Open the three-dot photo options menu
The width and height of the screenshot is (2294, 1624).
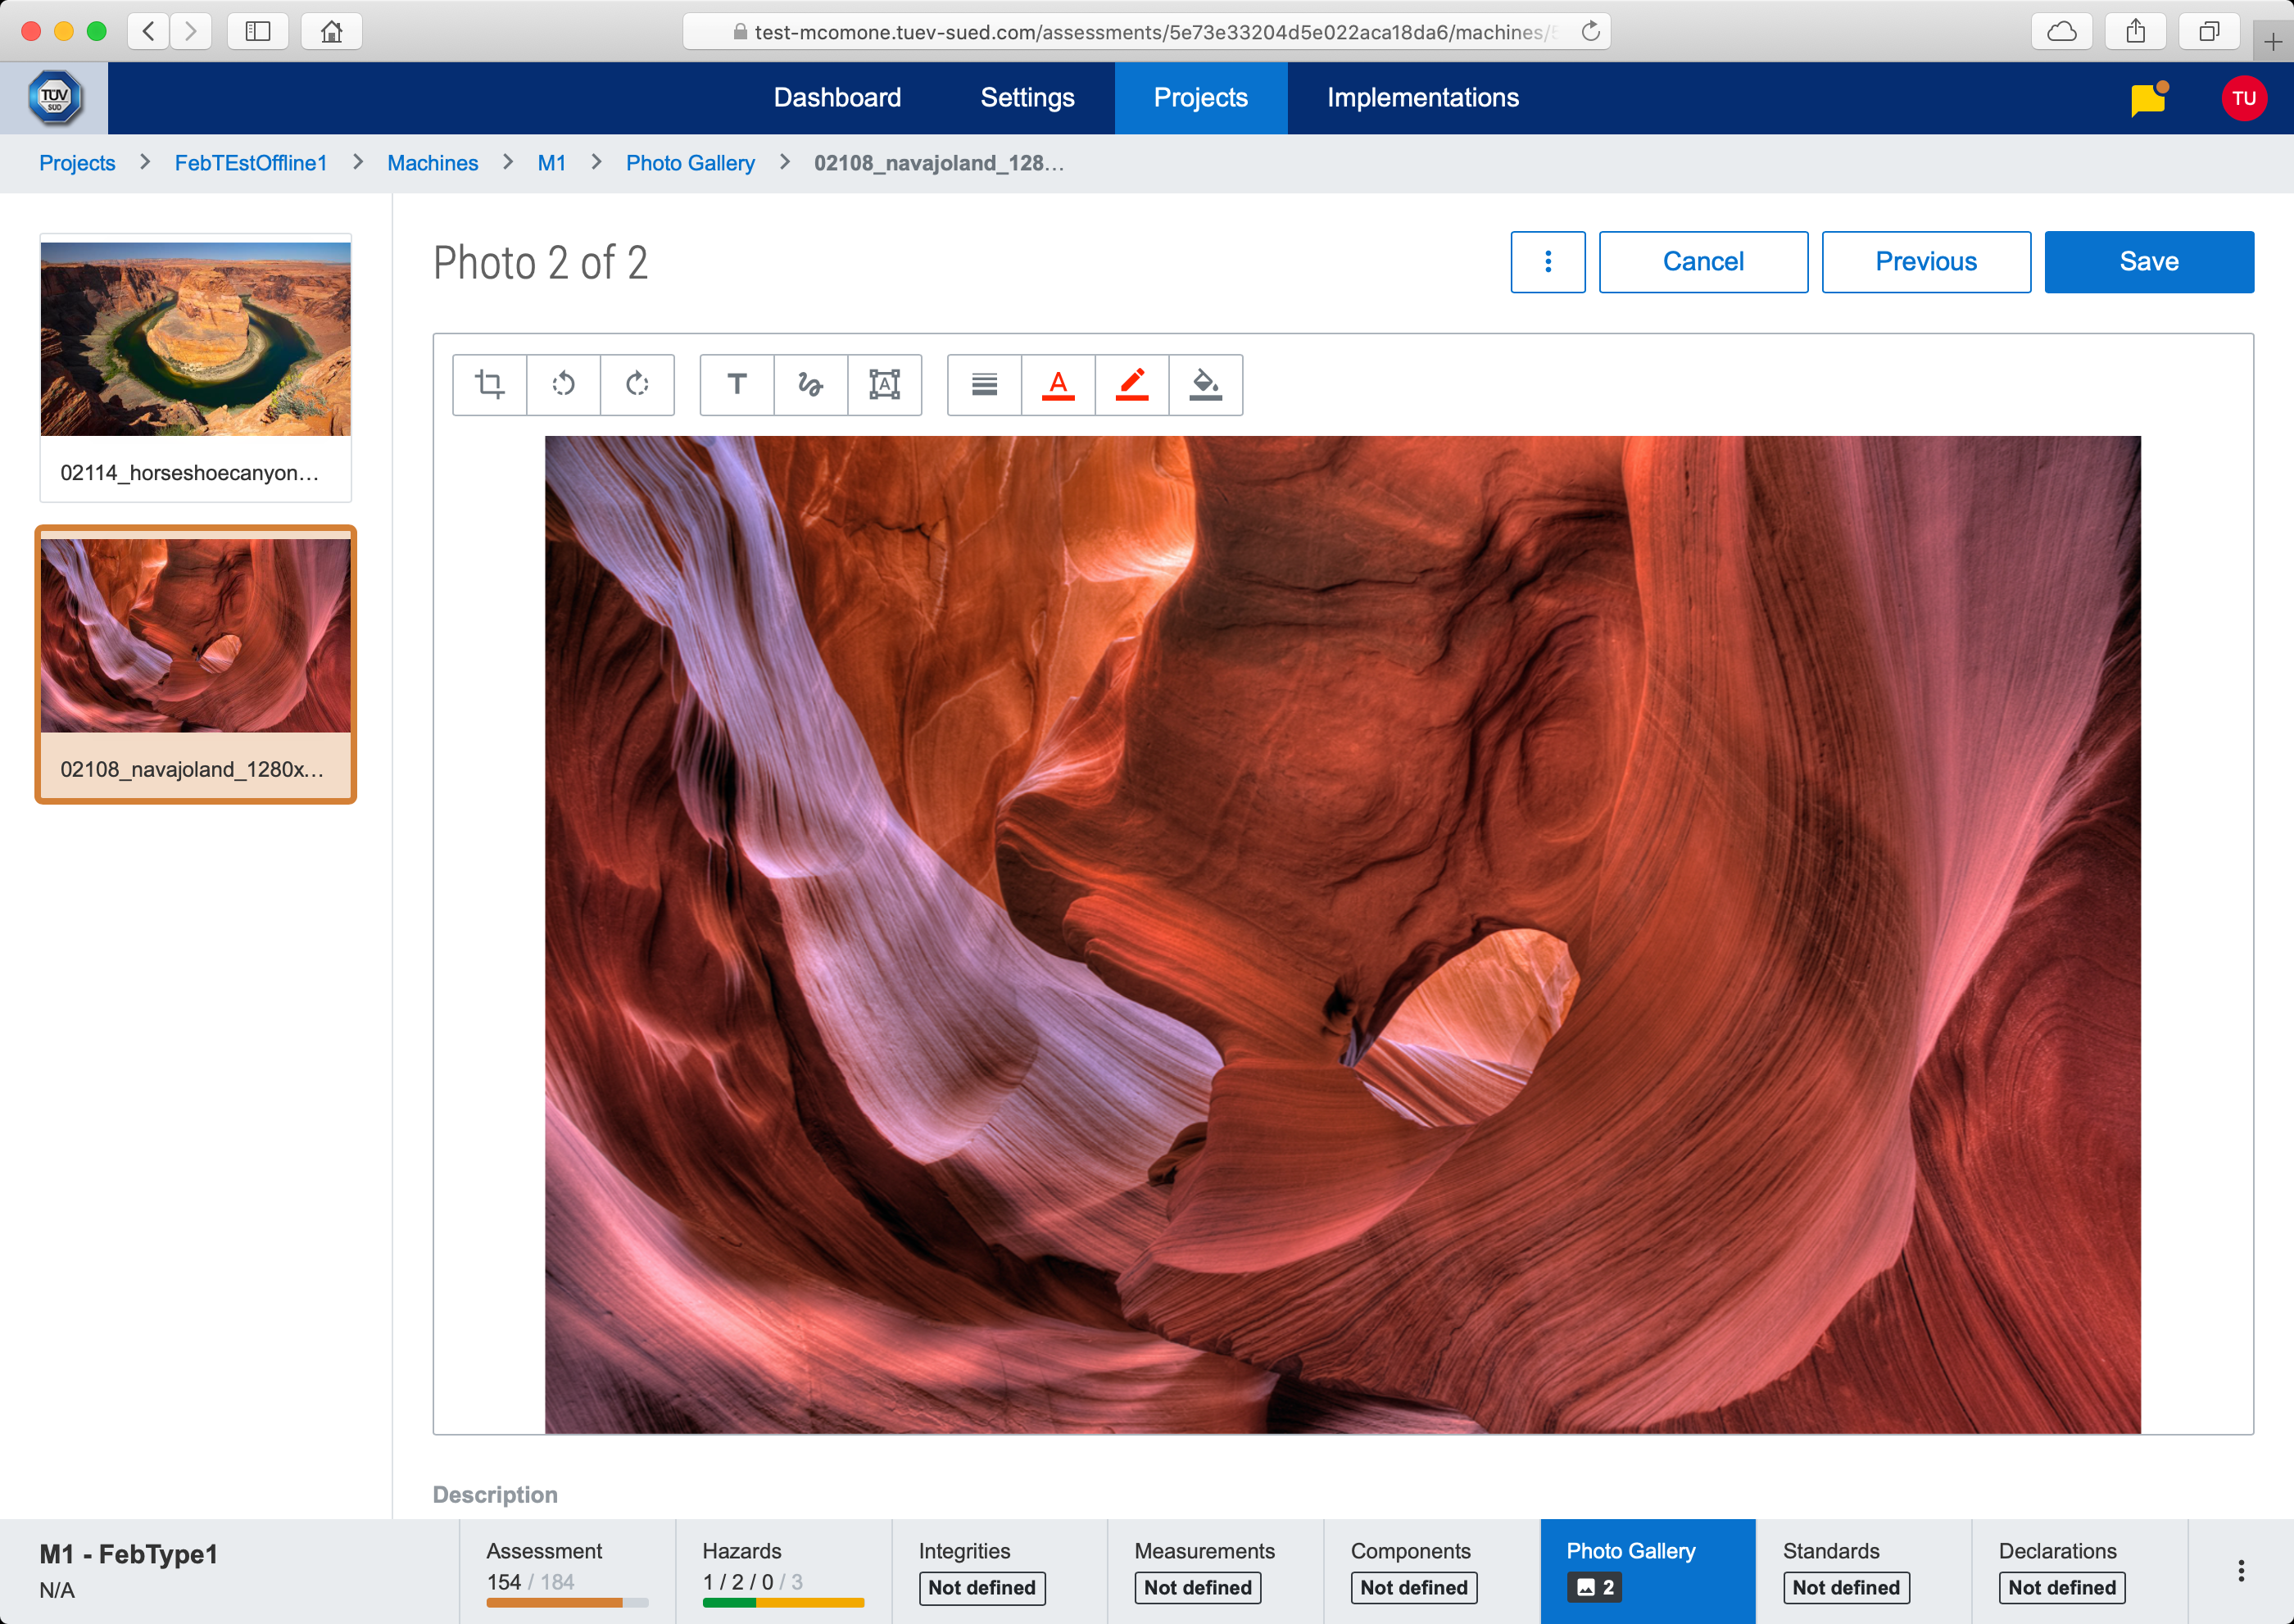(1547, 262)
